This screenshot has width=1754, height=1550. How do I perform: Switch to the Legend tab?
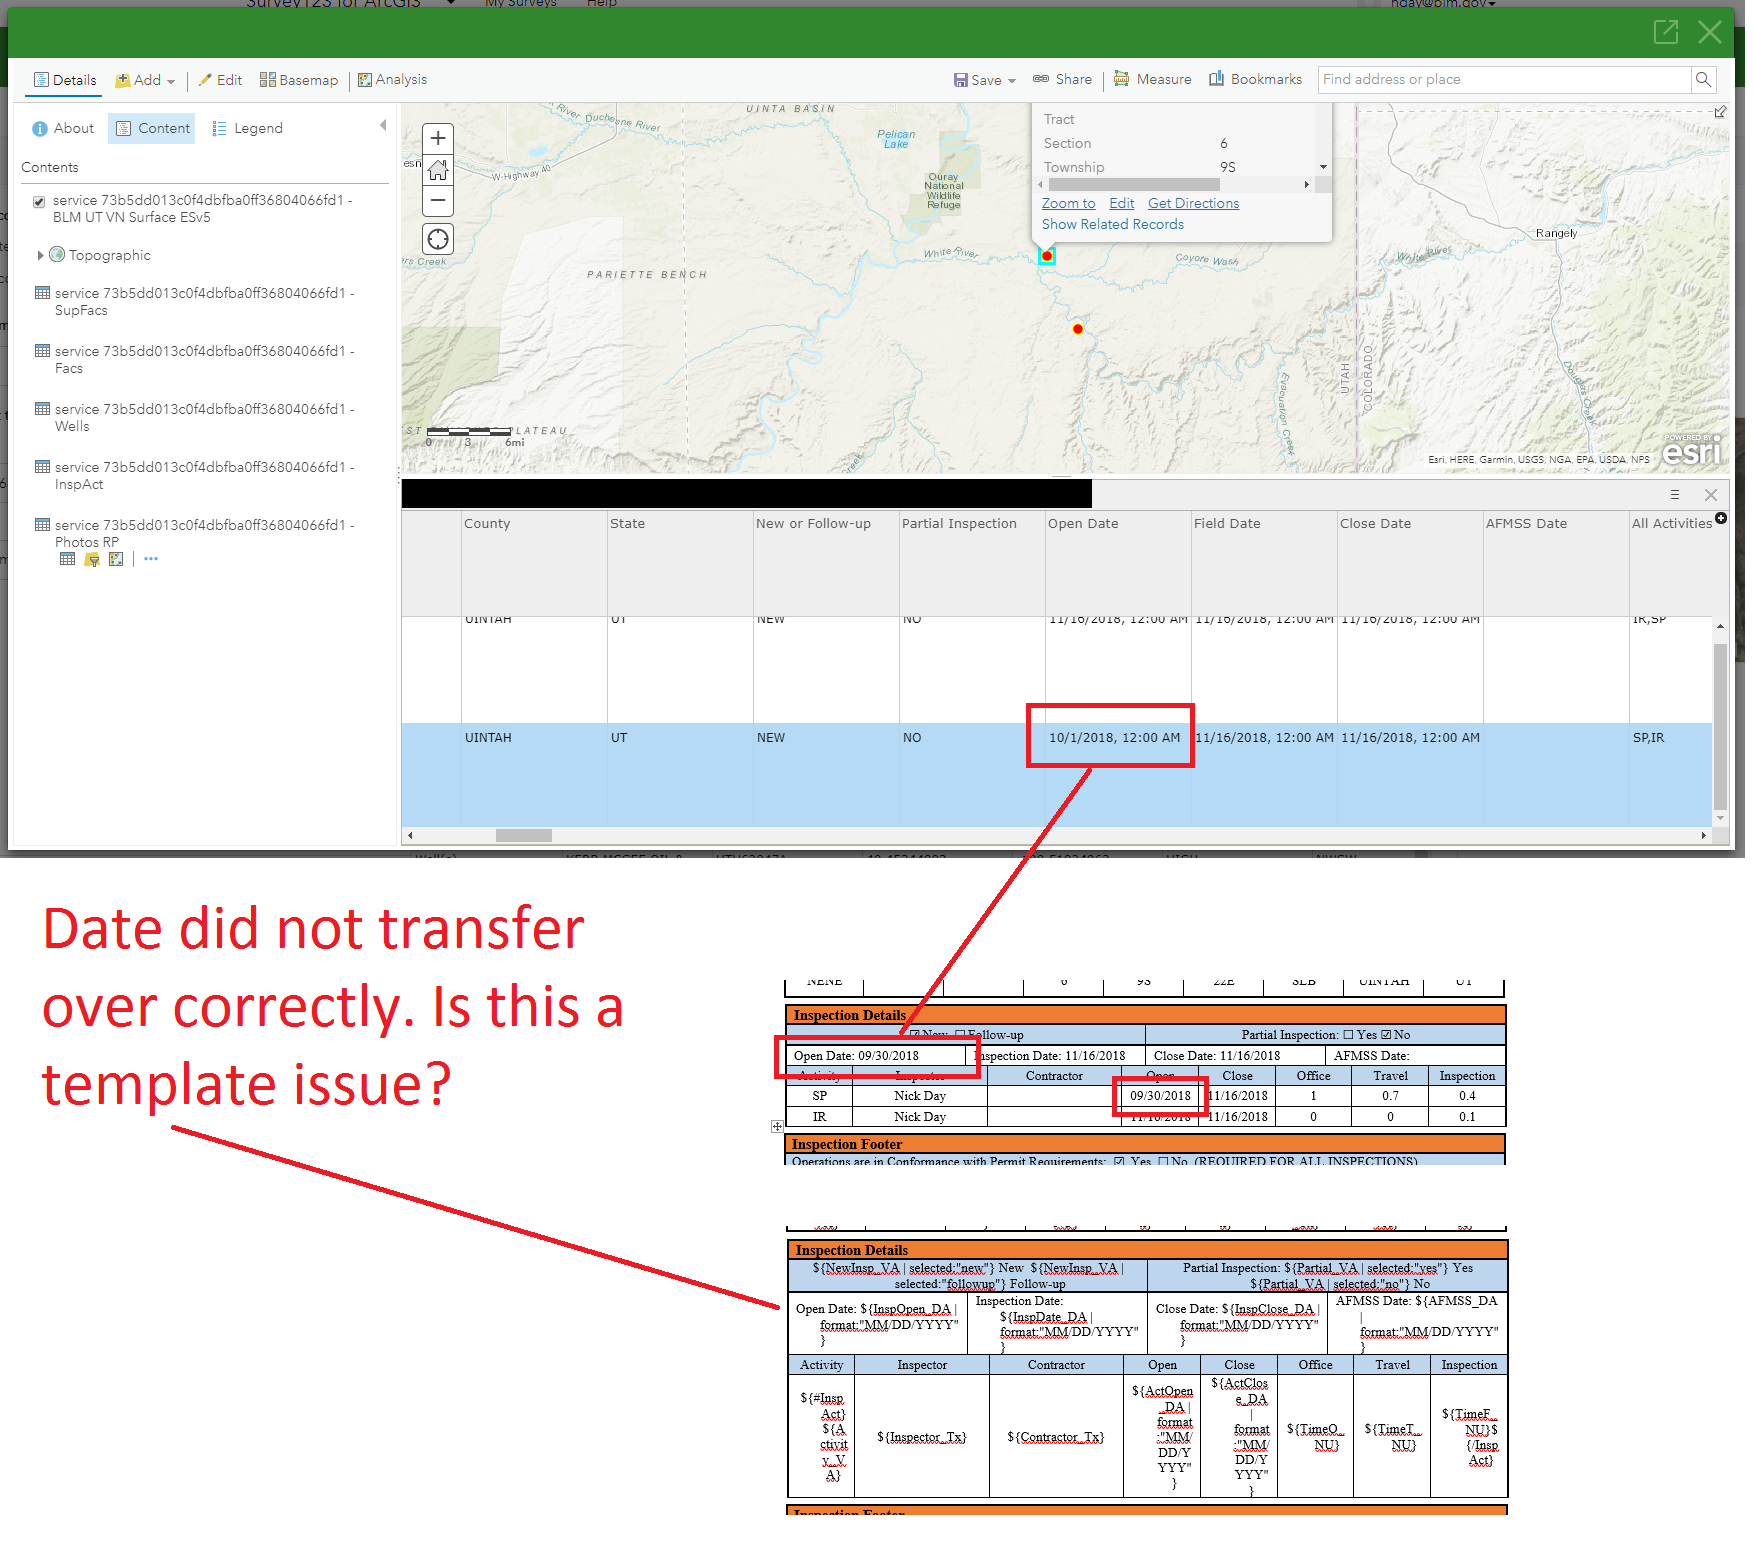coord(248,128)
